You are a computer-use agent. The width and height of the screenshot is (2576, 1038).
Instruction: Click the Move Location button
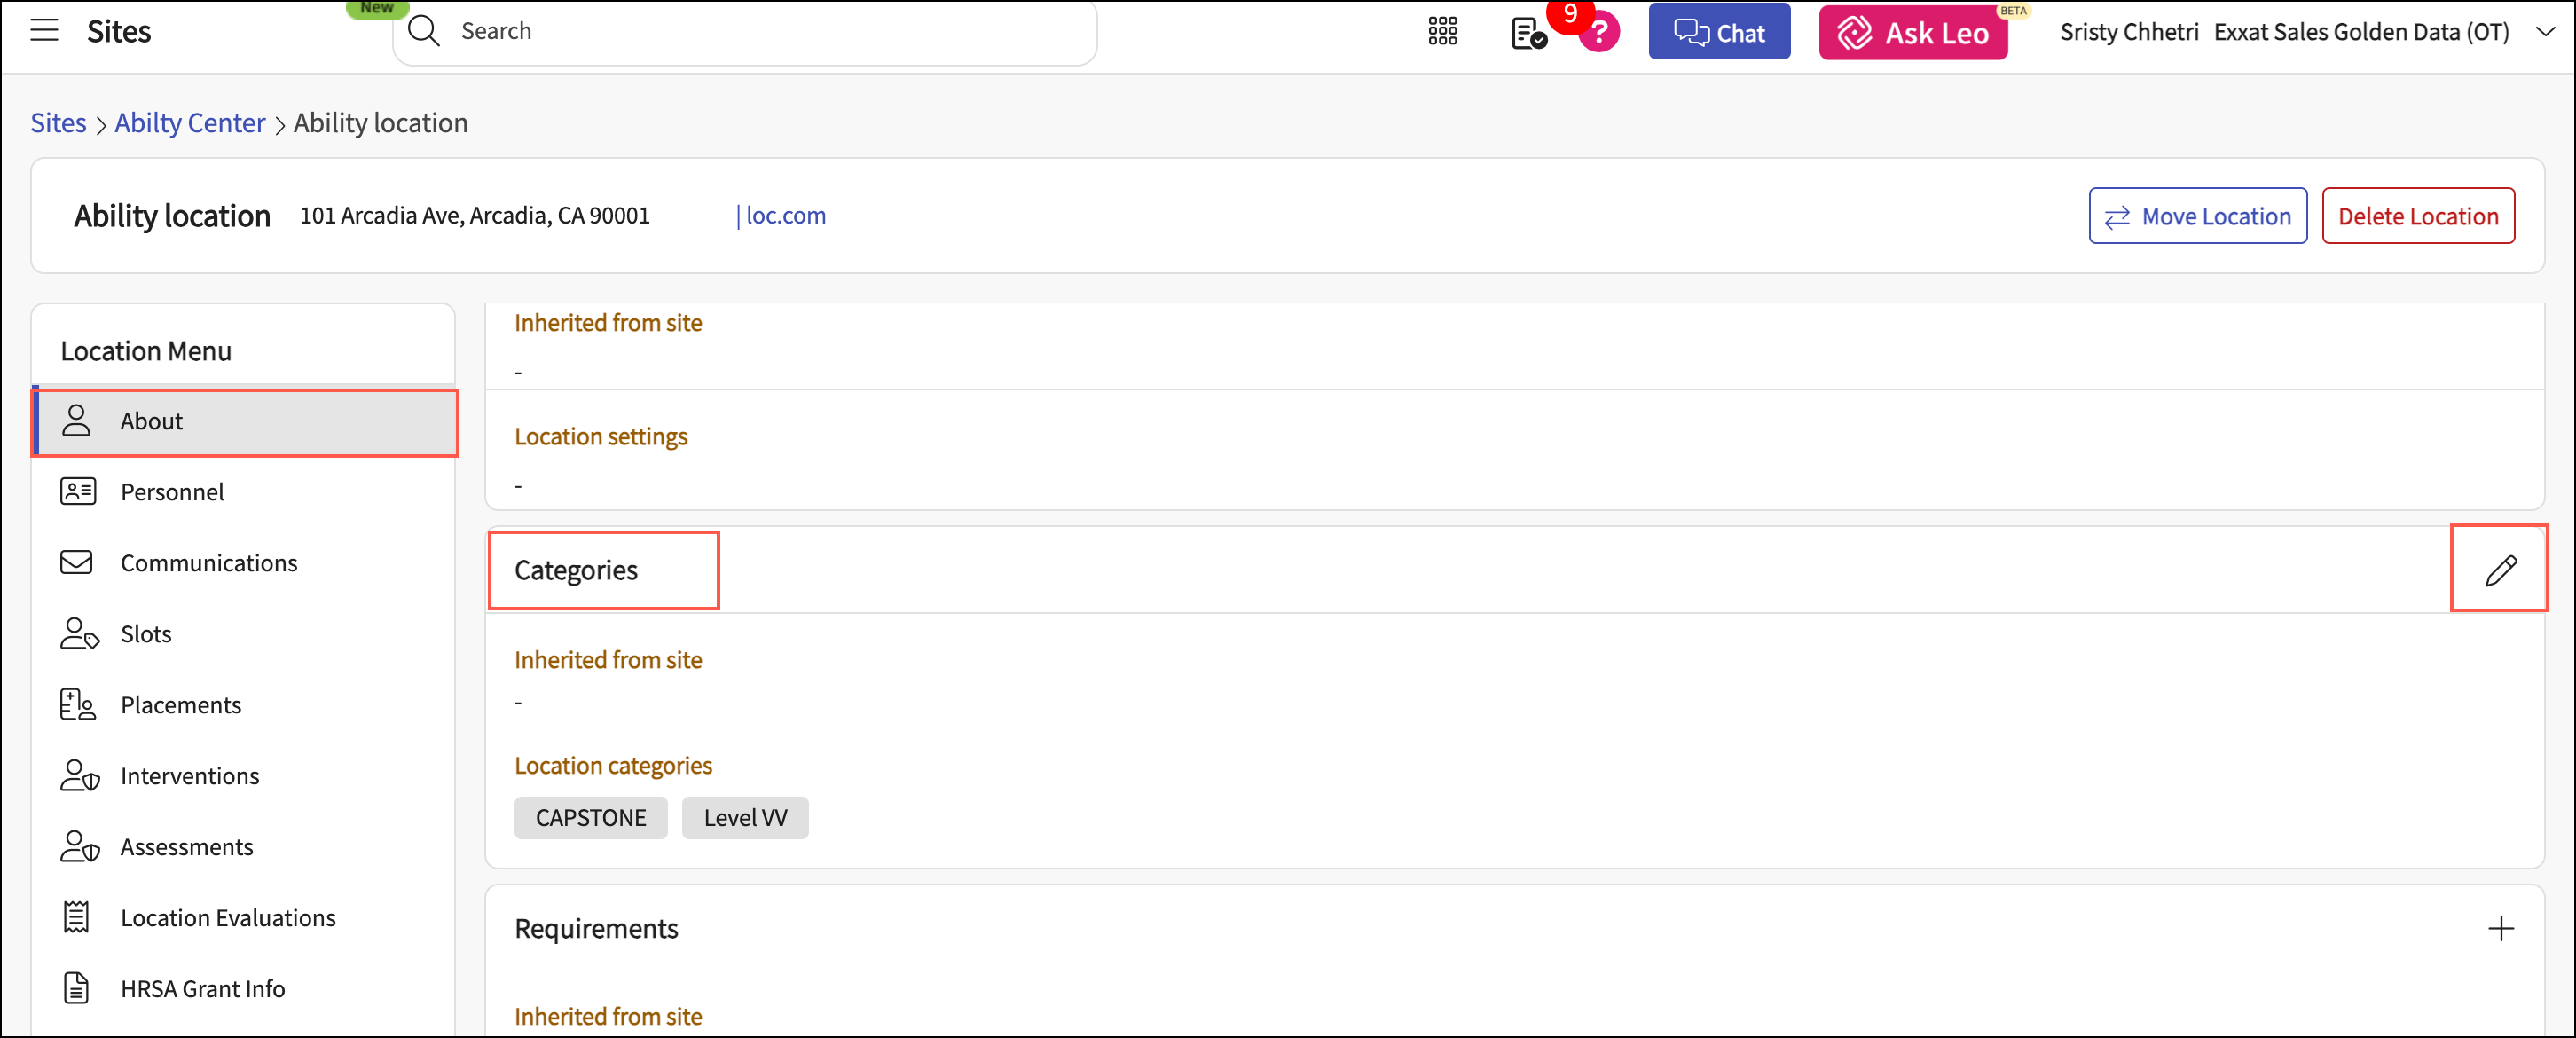pyautogui.click(x=2197, y=216)
